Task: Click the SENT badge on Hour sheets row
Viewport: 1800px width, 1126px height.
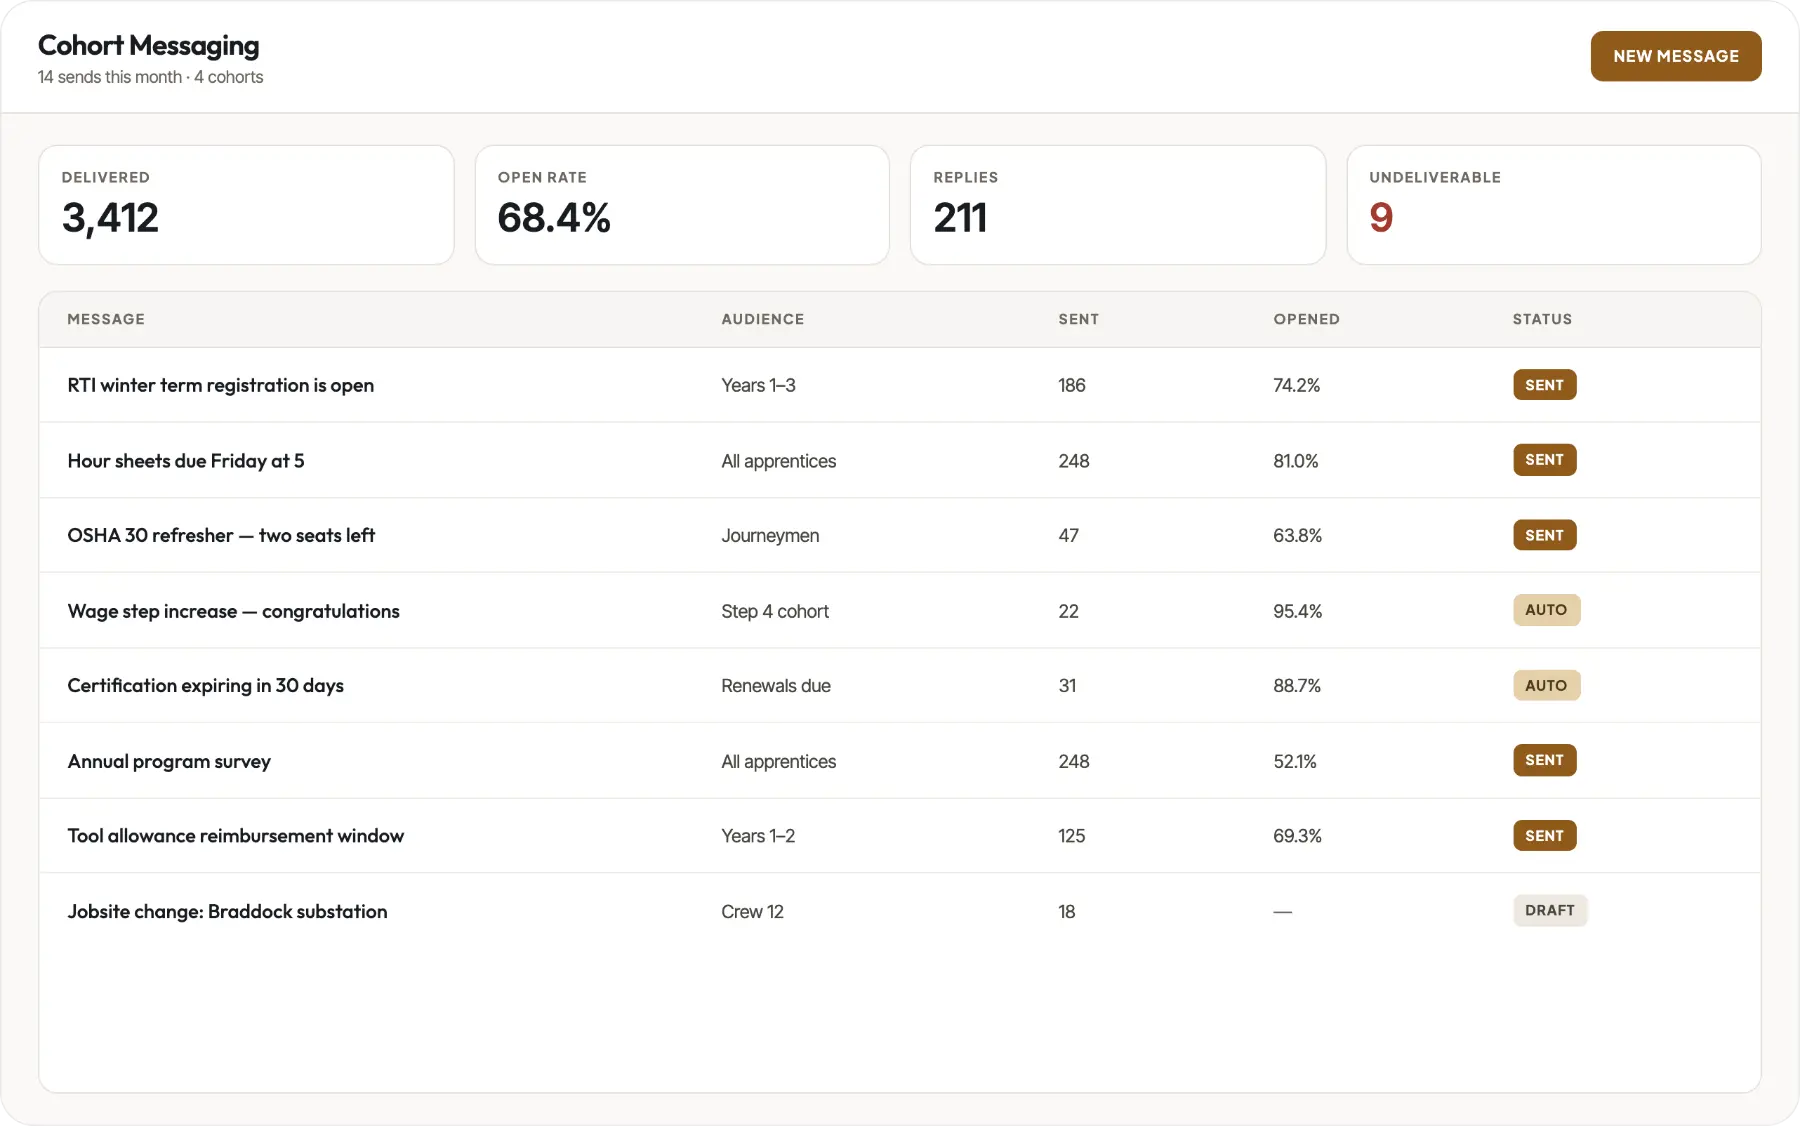Action: [x=1544, y=460]
